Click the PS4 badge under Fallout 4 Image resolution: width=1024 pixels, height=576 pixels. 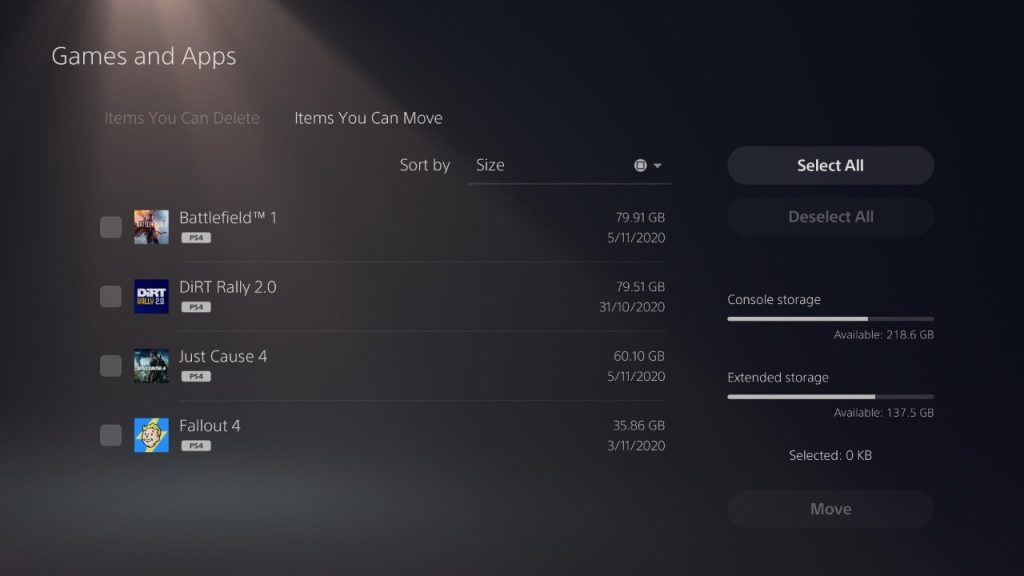[195, 445]
